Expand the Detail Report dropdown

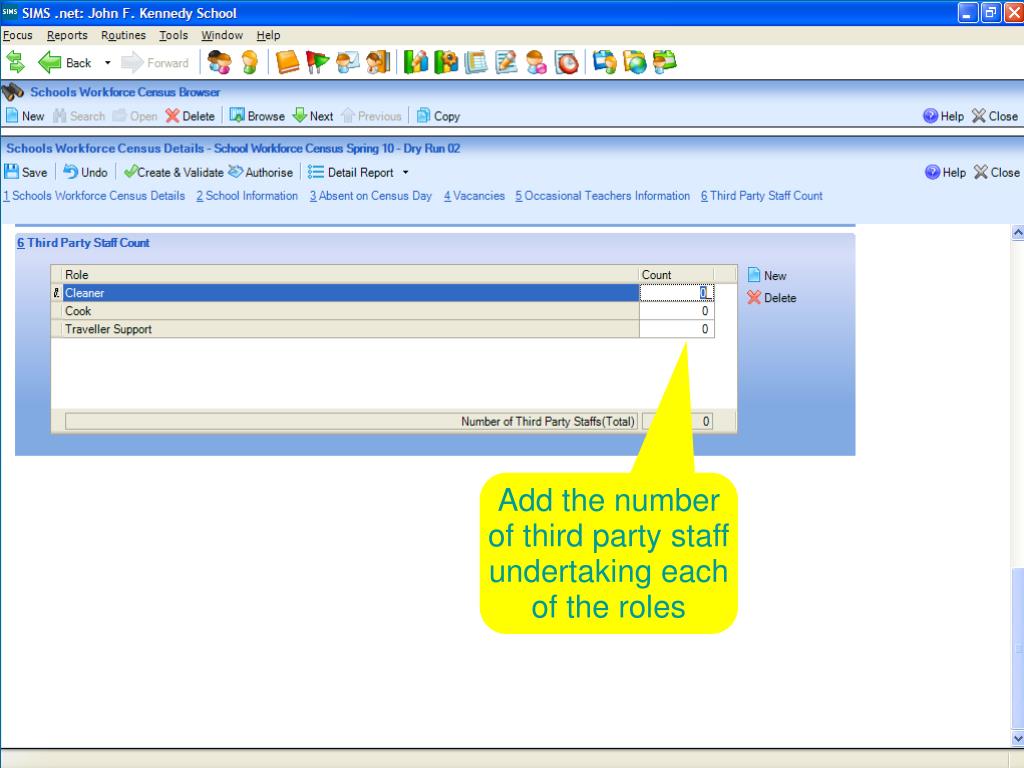(405, 172)
